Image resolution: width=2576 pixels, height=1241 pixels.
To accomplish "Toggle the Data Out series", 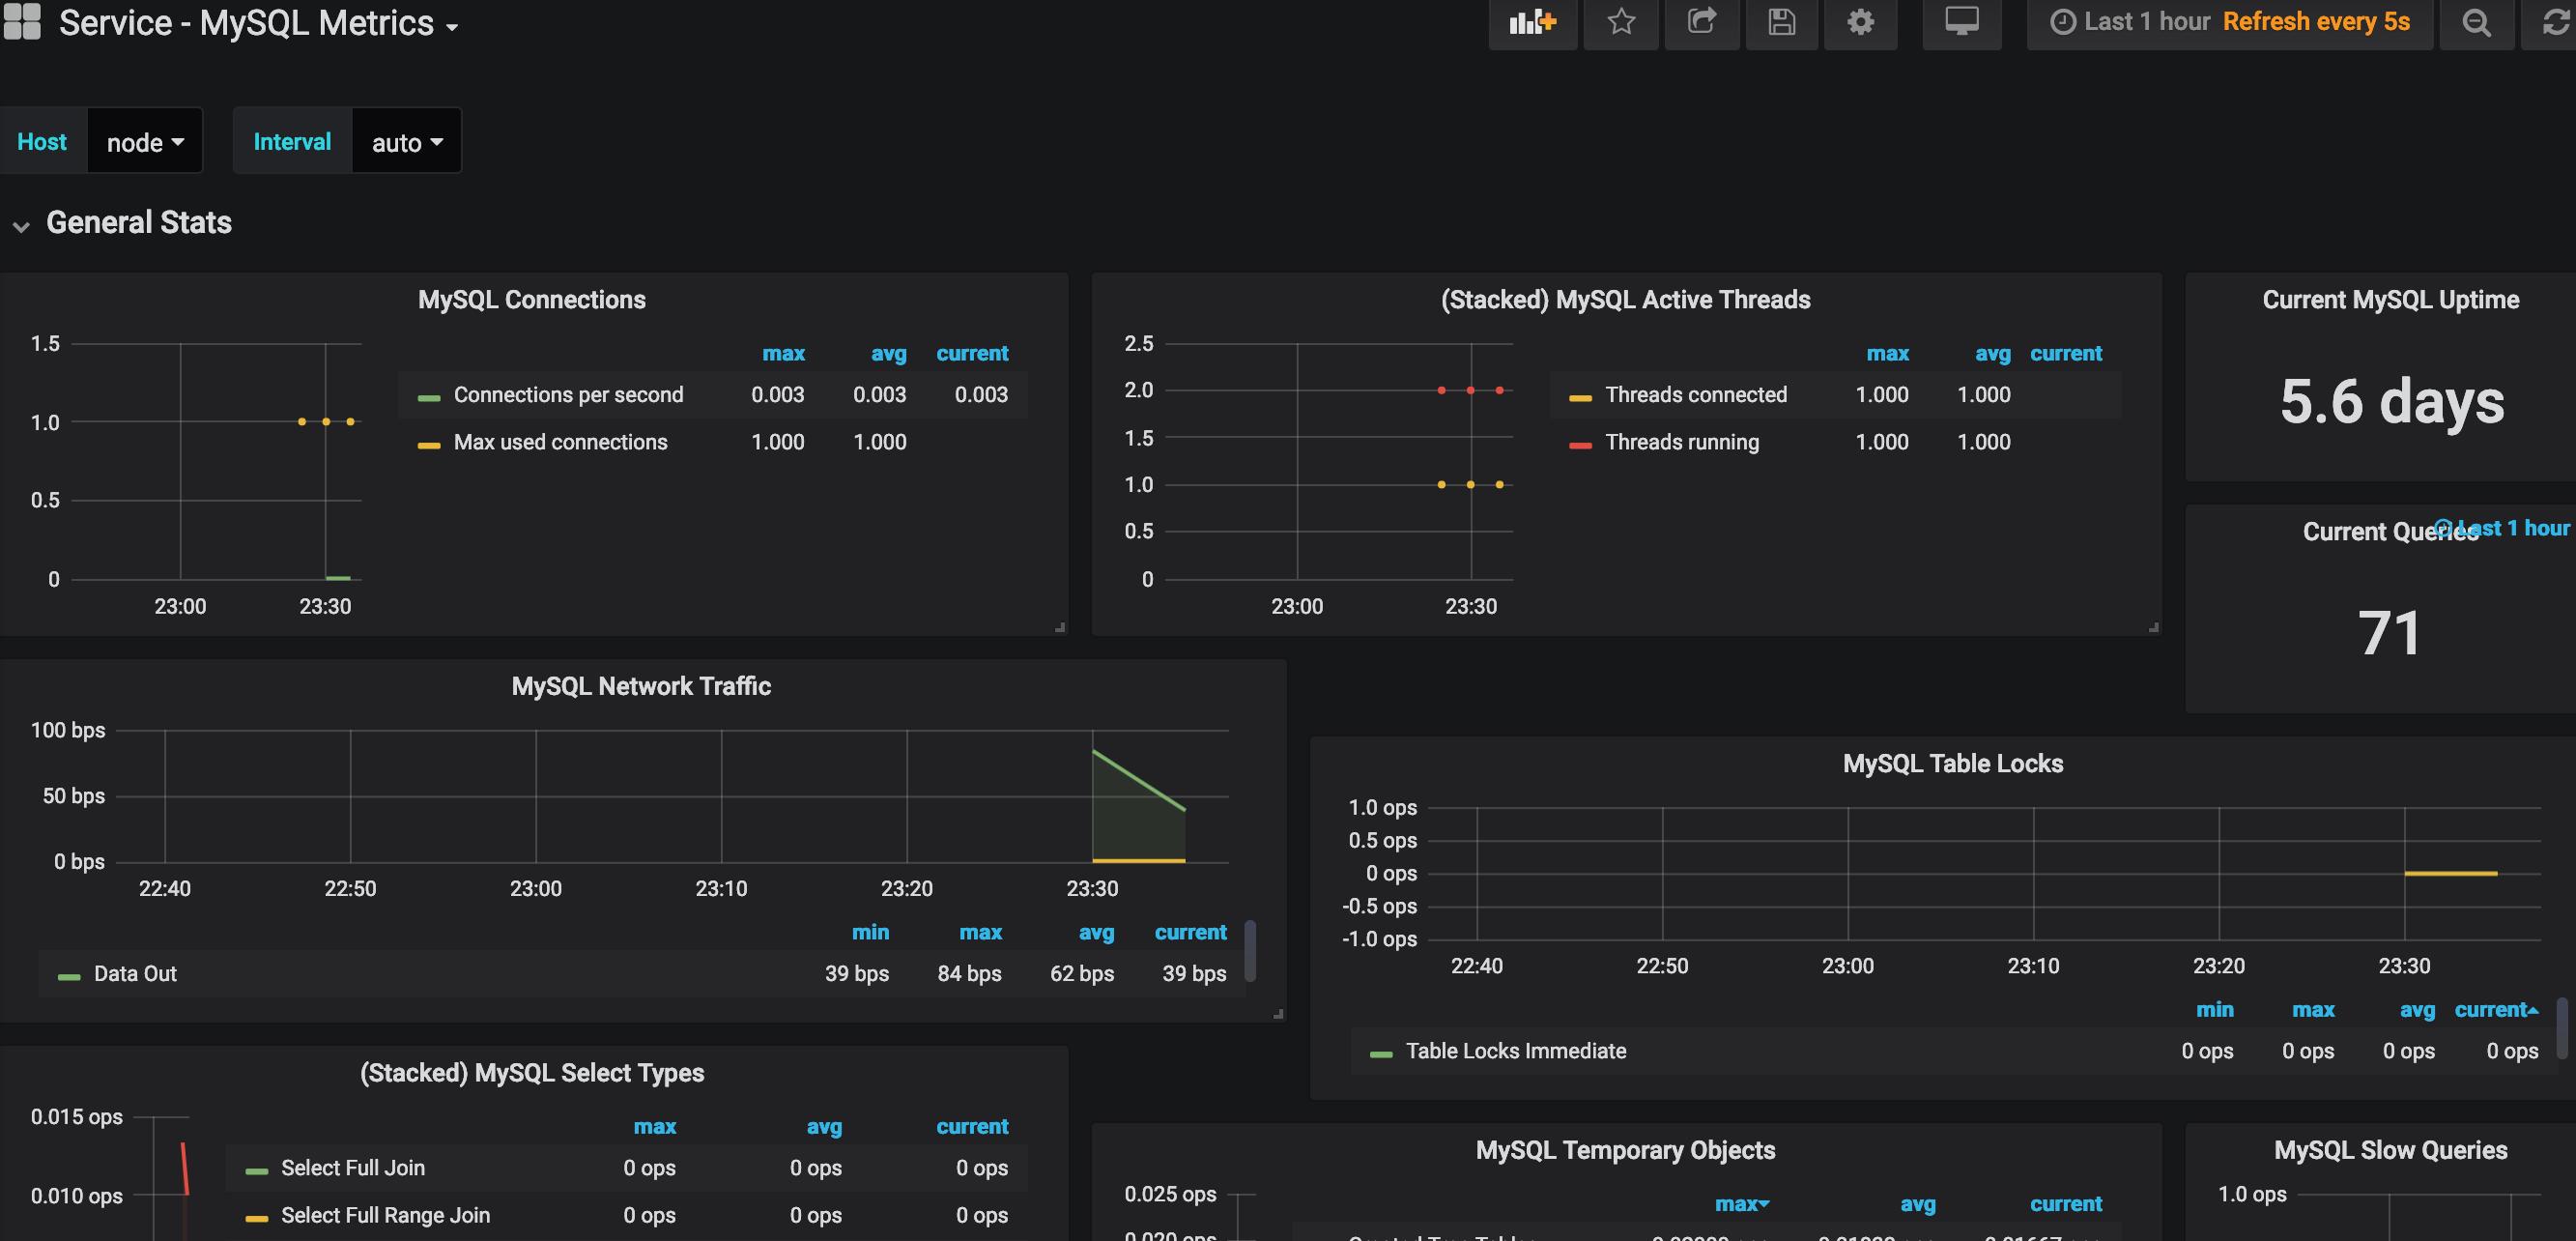I will pos(135,974).
